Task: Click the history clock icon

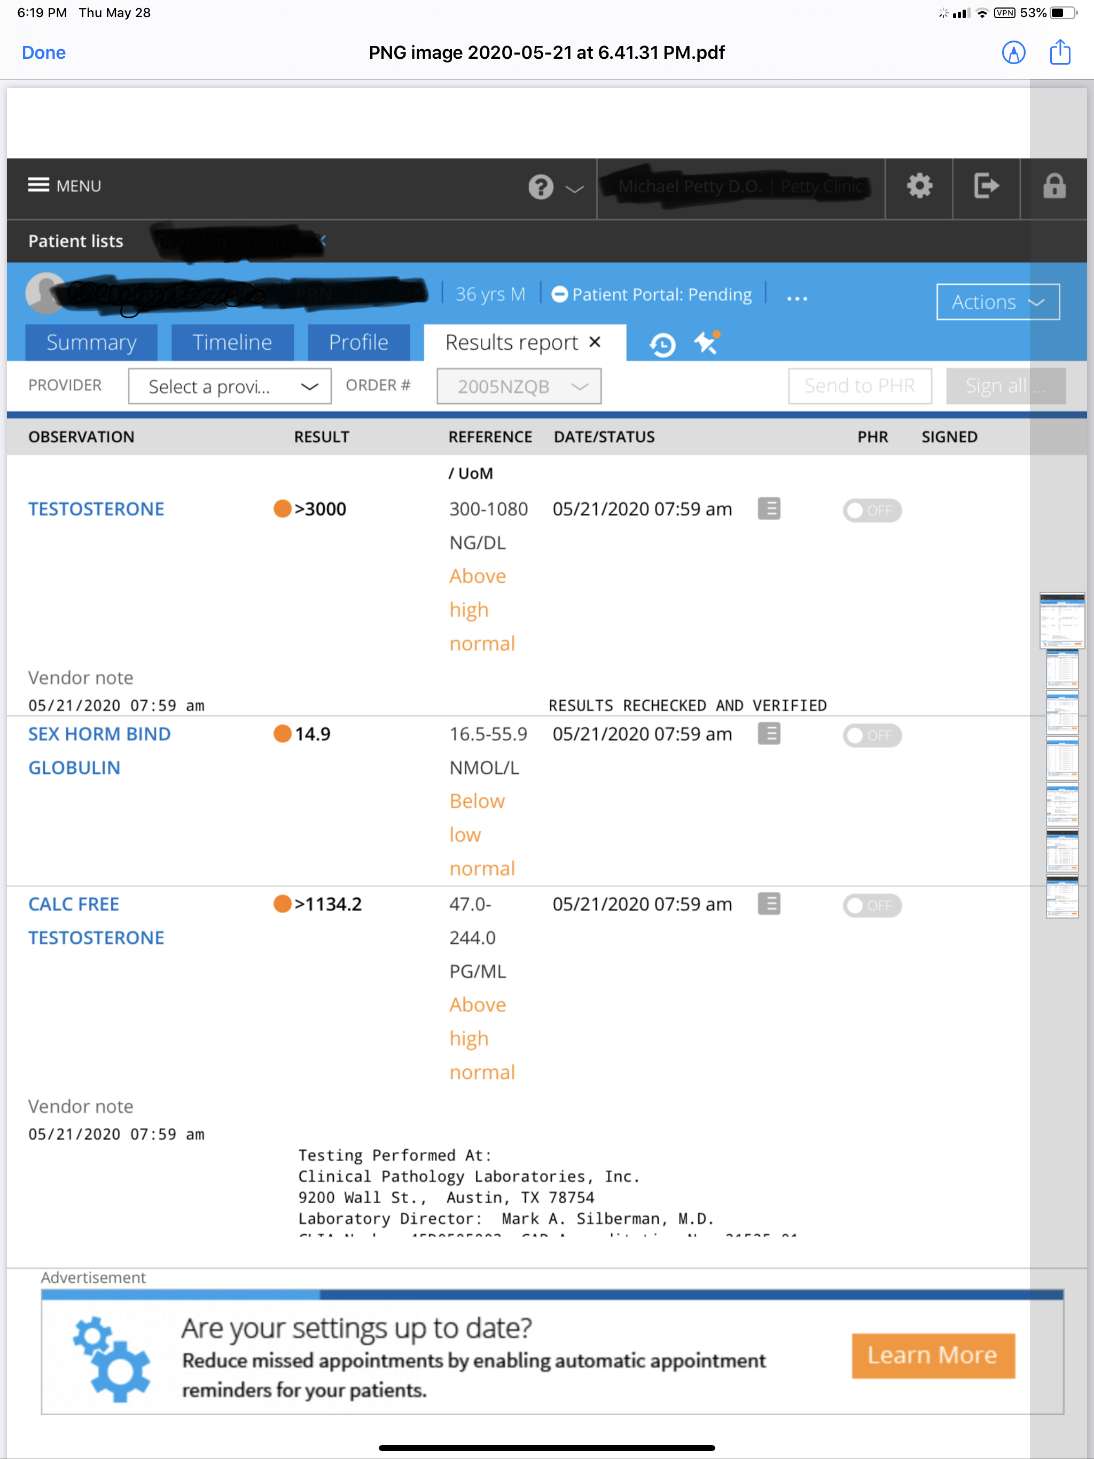Action: [x=662, y=345]
